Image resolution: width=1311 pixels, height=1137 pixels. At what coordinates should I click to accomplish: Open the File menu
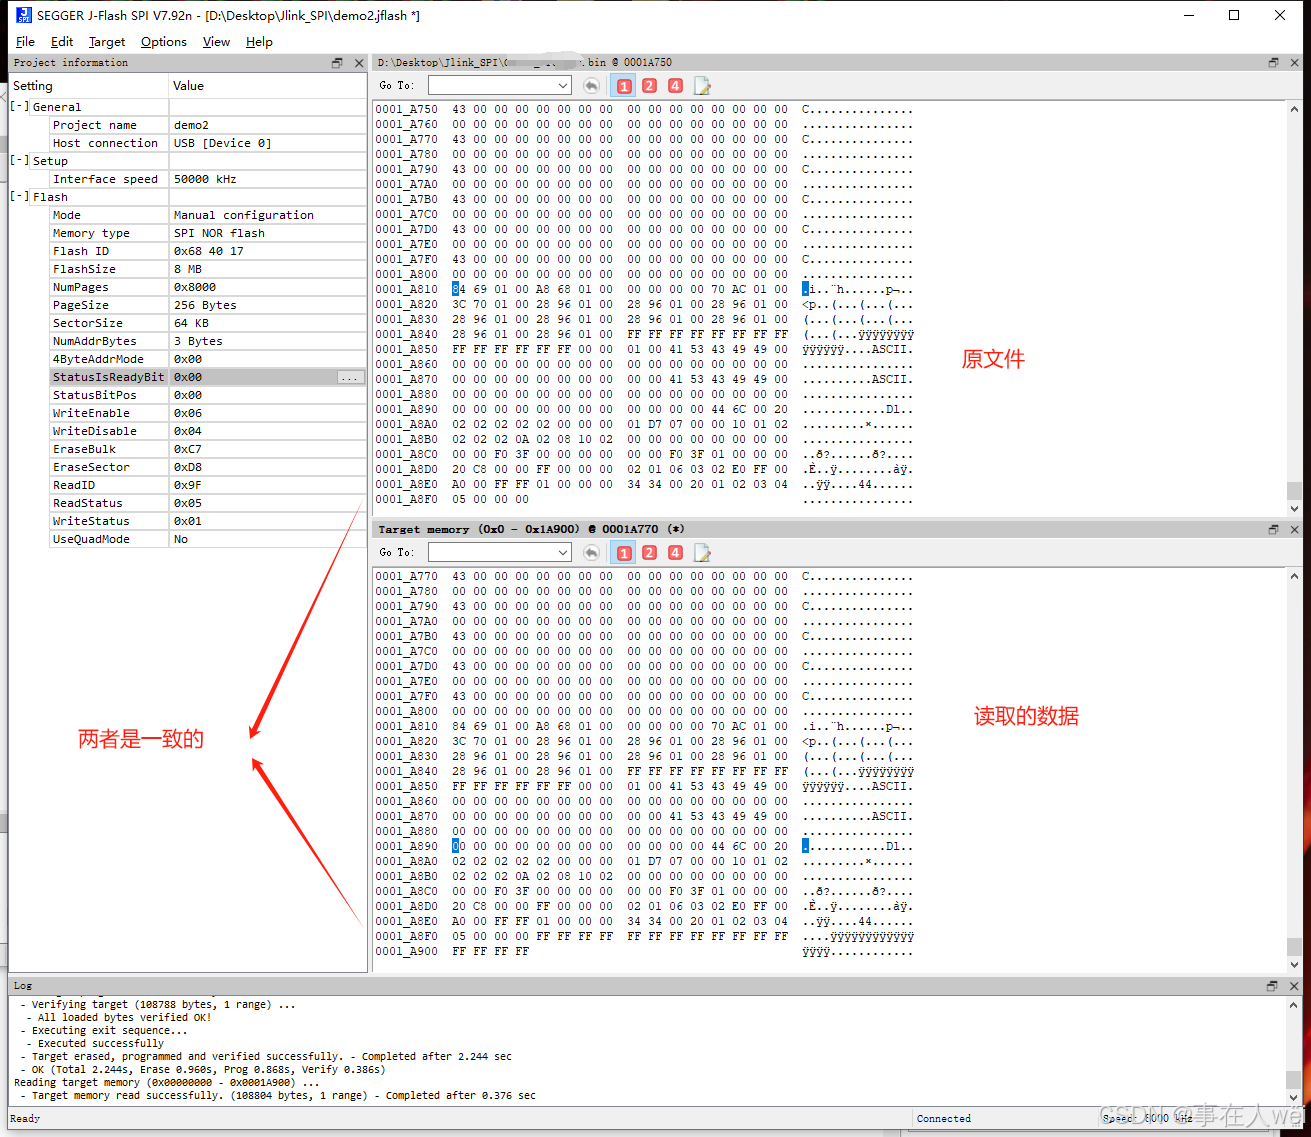point(25,42)
